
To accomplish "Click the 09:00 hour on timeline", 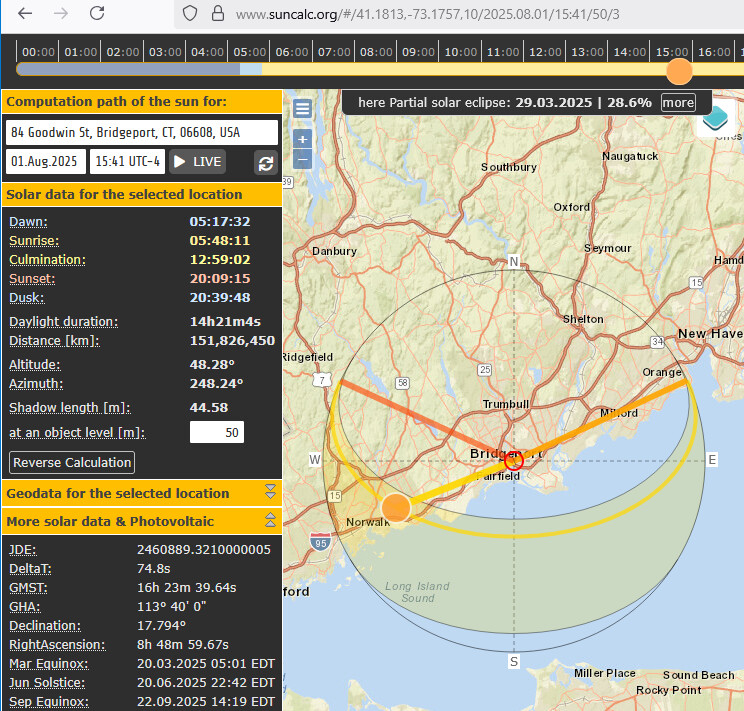I will 418,52.
